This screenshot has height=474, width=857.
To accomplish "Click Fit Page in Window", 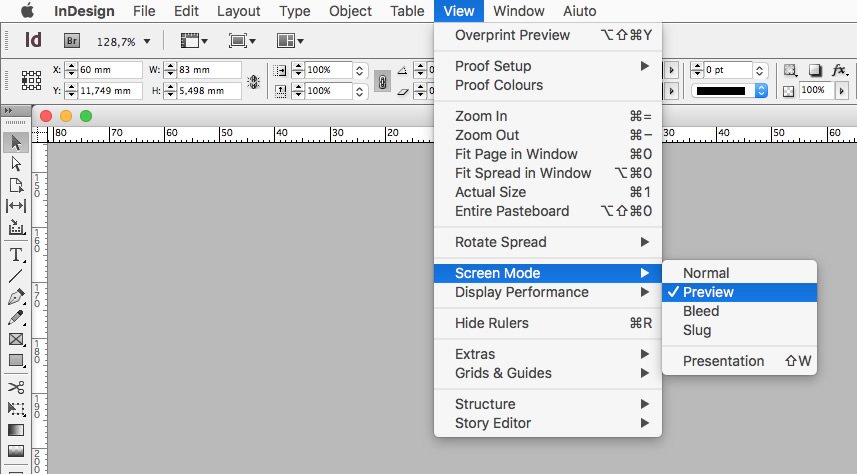I will [548, 154].
